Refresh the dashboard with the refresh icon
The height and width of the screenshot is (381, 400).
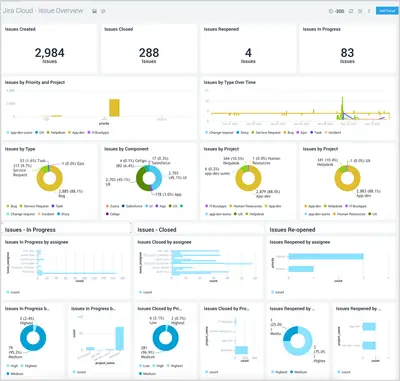351,11
